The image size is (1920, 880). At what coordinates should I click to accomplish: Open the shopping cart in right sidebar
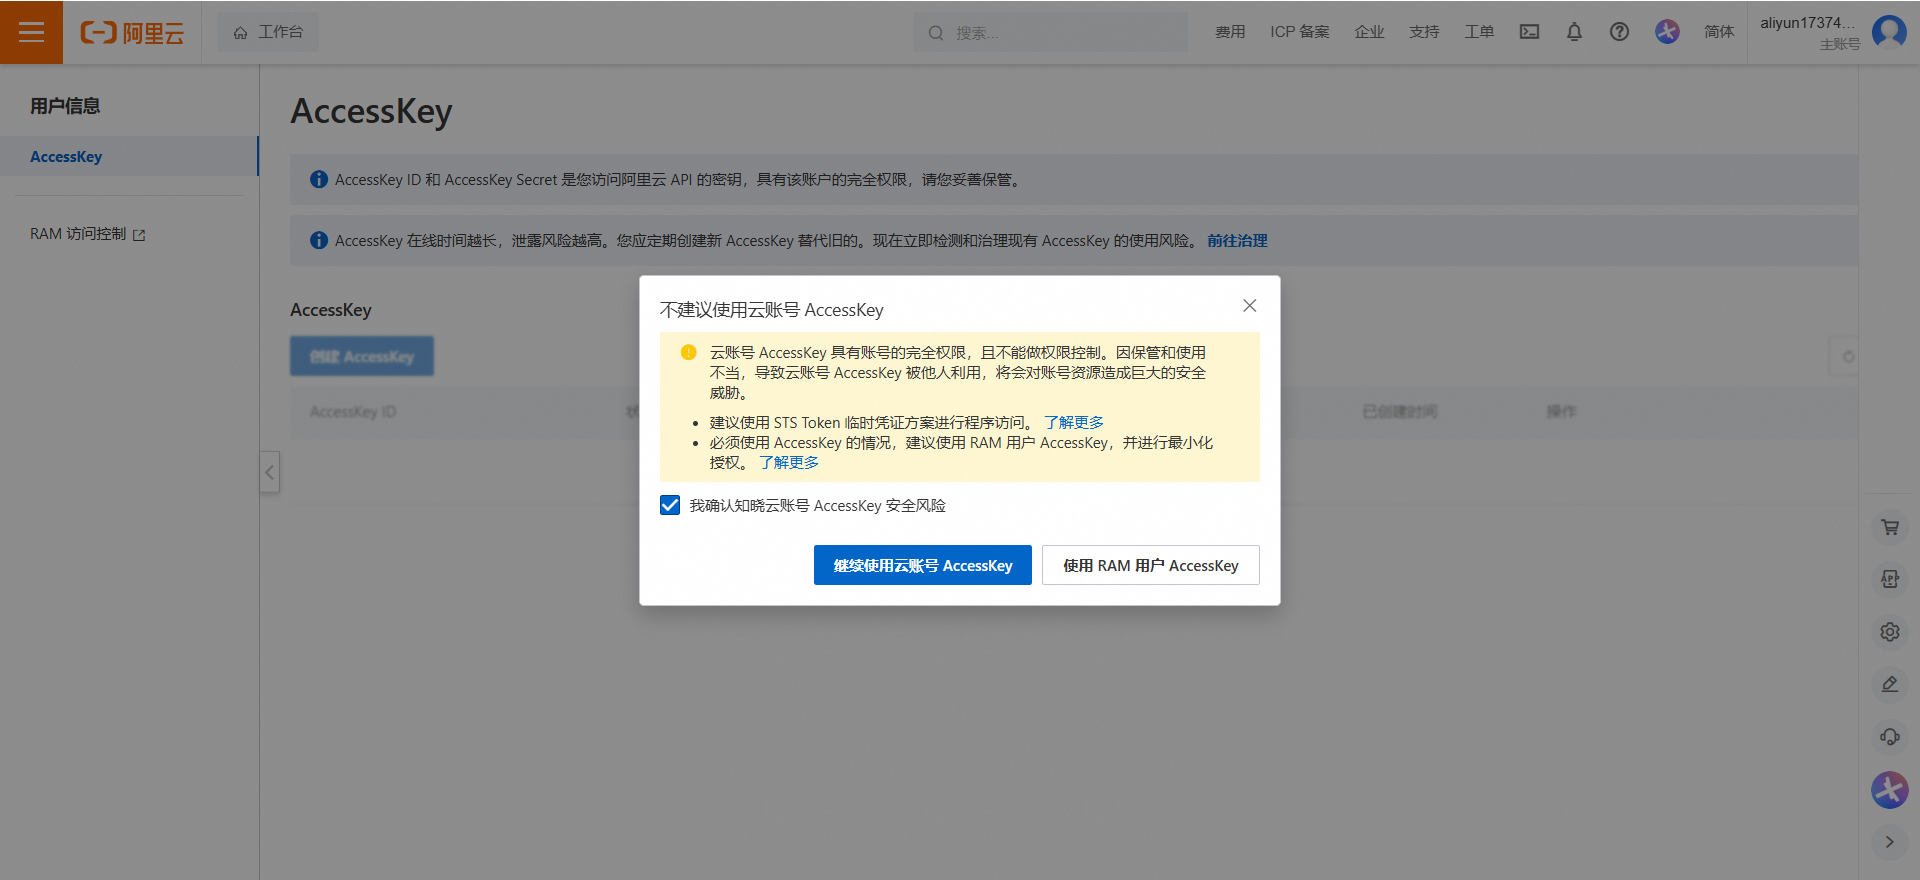(1889, 527)
